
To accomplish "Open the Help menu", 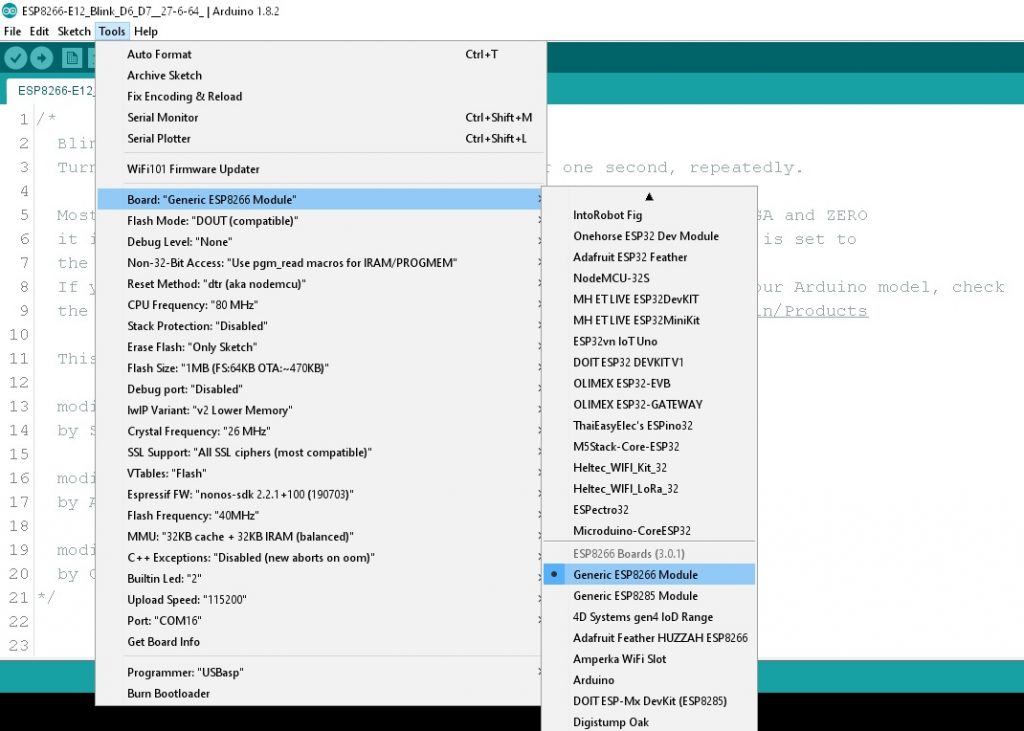I will tap(146, 31).
